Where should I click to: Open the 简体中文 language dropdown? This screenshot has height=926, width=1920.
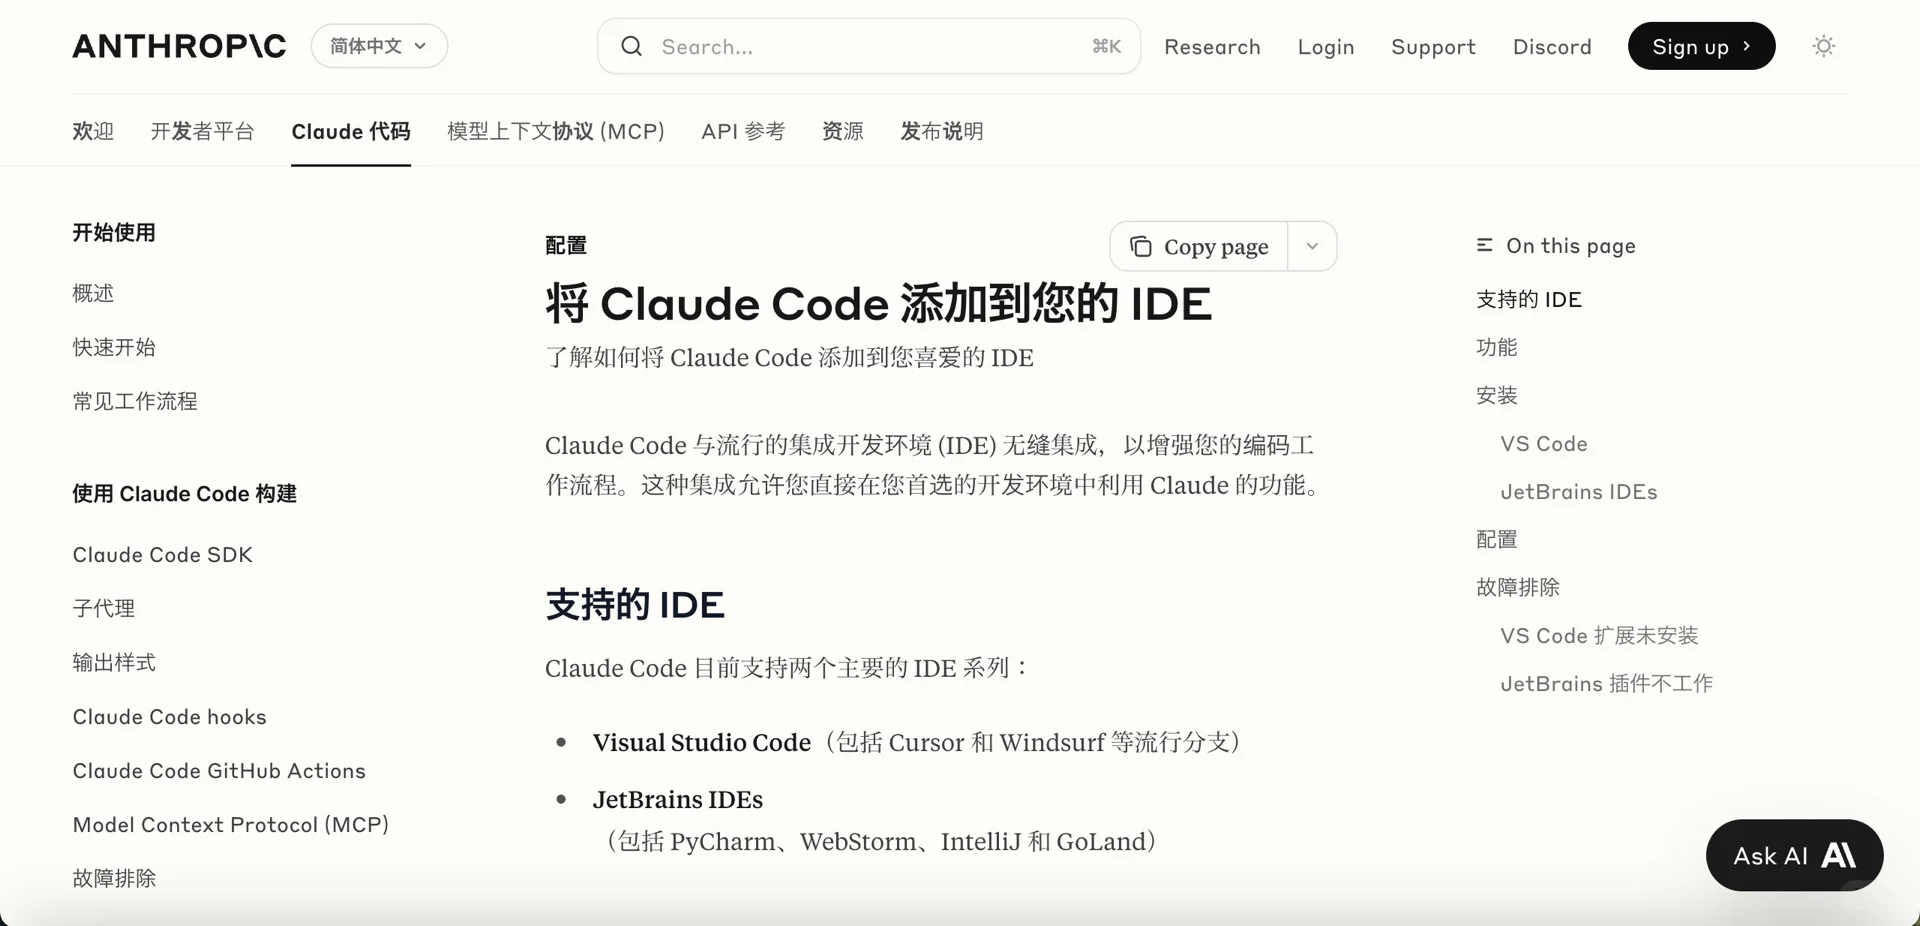(x=379, y=46)
